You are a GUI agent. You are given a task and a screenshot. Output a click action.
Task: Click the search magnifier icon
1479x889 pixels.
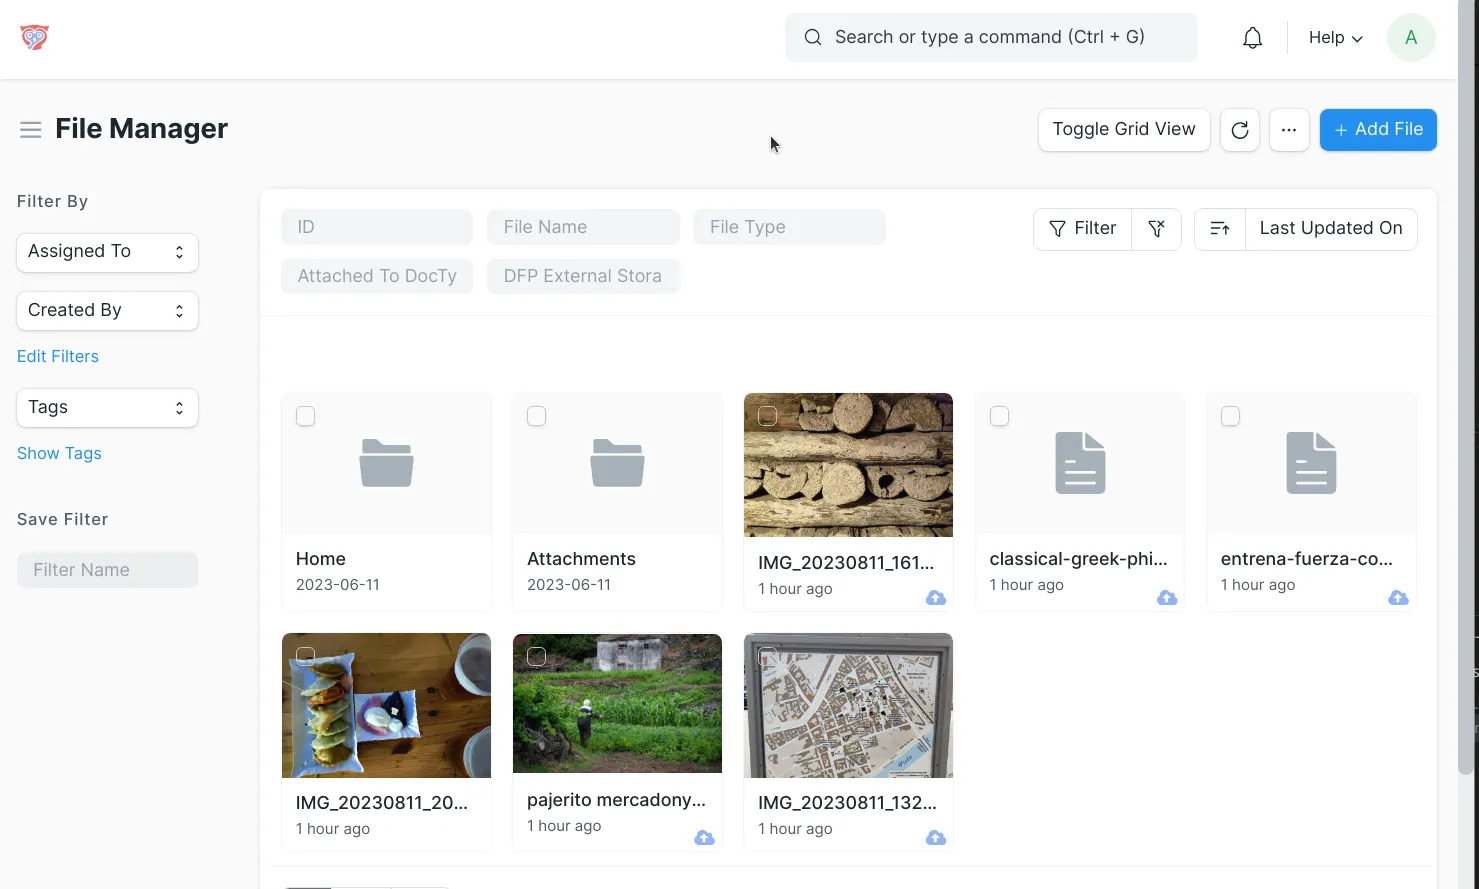[813, 38]
